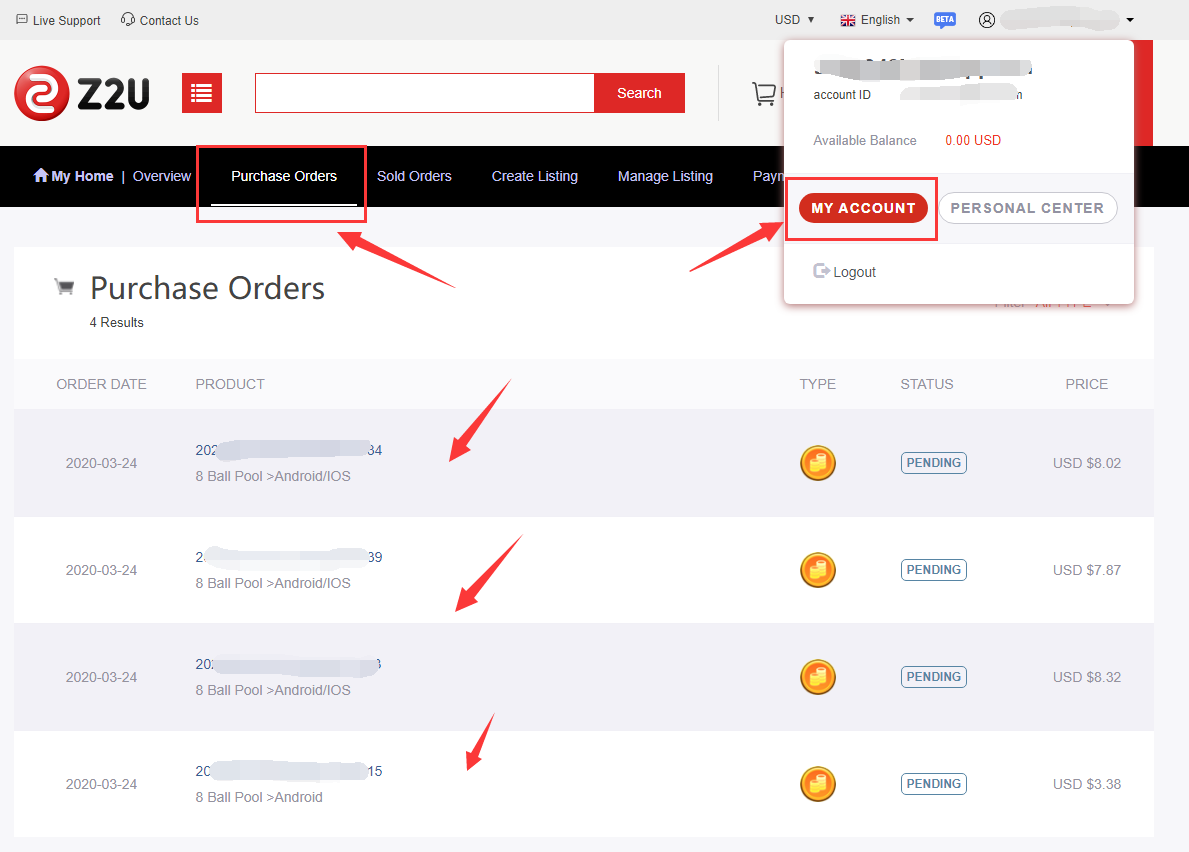The width and height of the screenshot is (1189, 852).
Task: Click the 'account ID' label
Action: pos(842,95)
